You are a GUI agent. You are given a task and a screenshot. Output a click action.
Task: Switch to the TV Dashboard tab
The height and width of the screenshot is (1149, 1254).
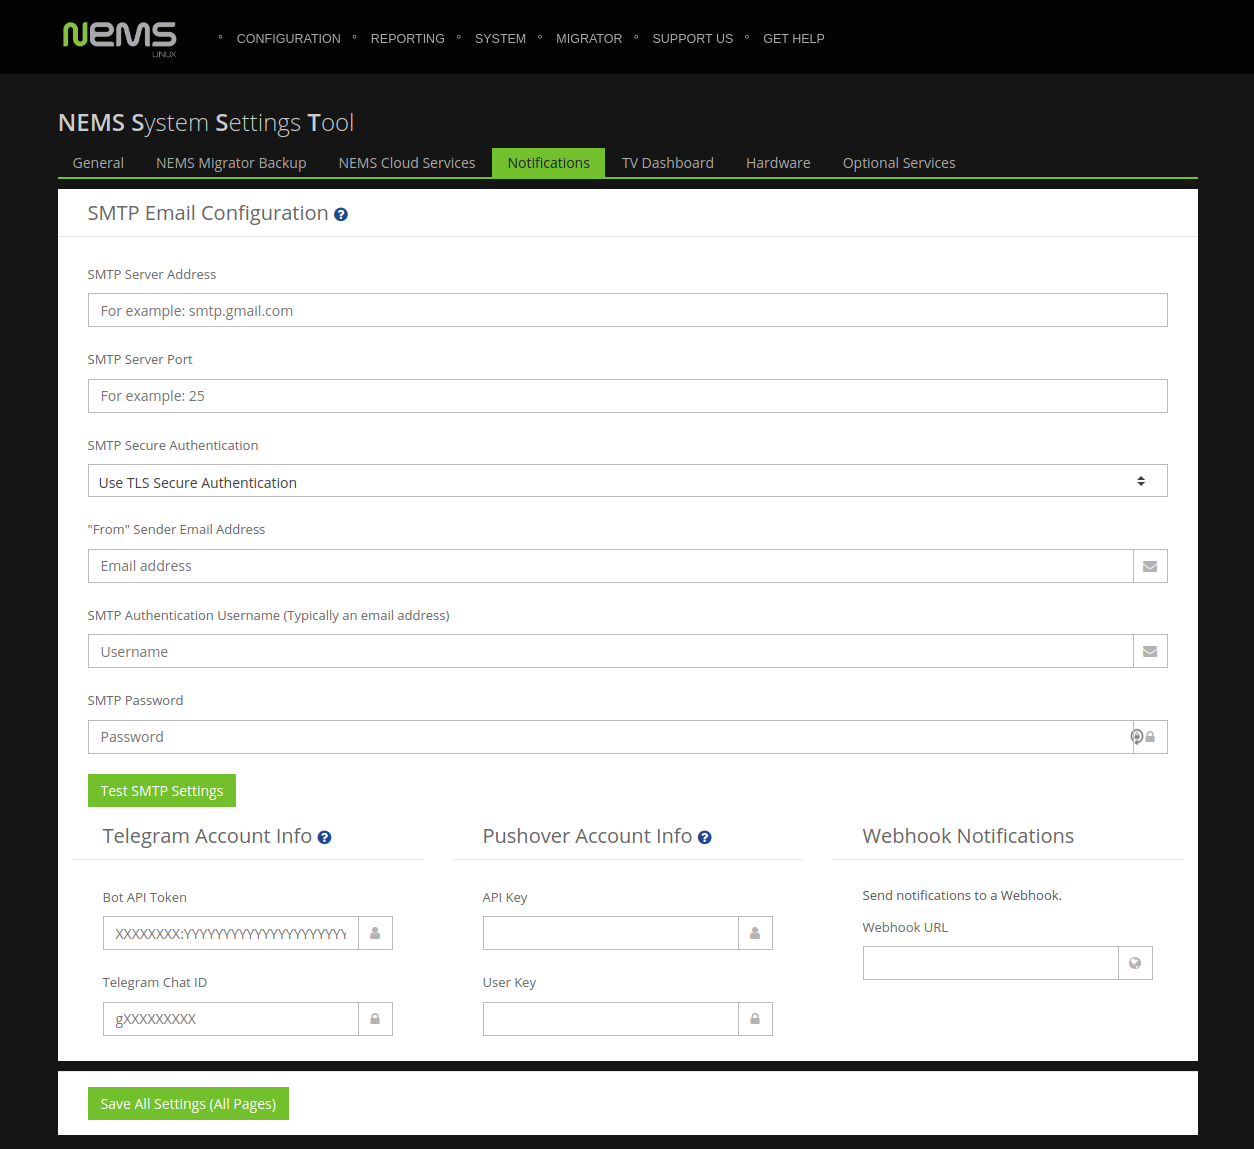tap(667, 163)
